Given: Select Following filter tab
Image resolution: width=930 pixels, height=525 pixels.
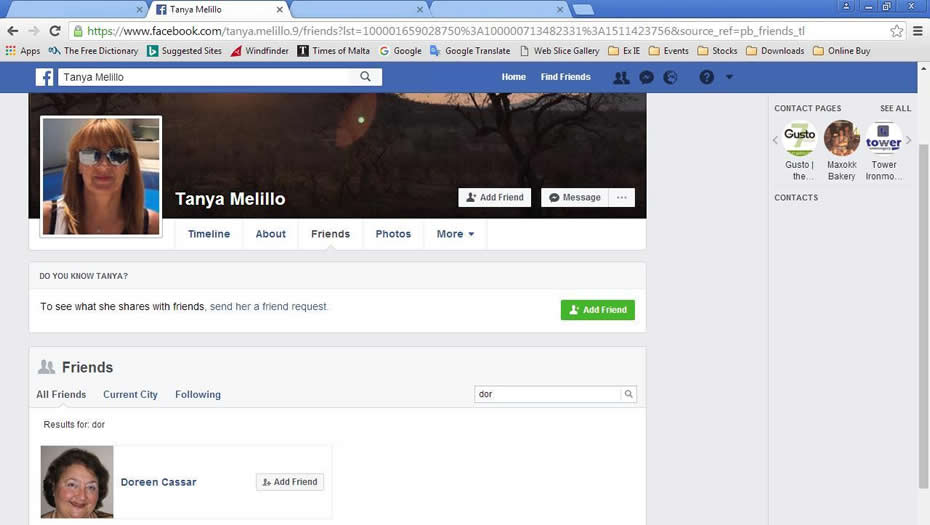Looking at the screenshot, I should (x=198, y=394).
